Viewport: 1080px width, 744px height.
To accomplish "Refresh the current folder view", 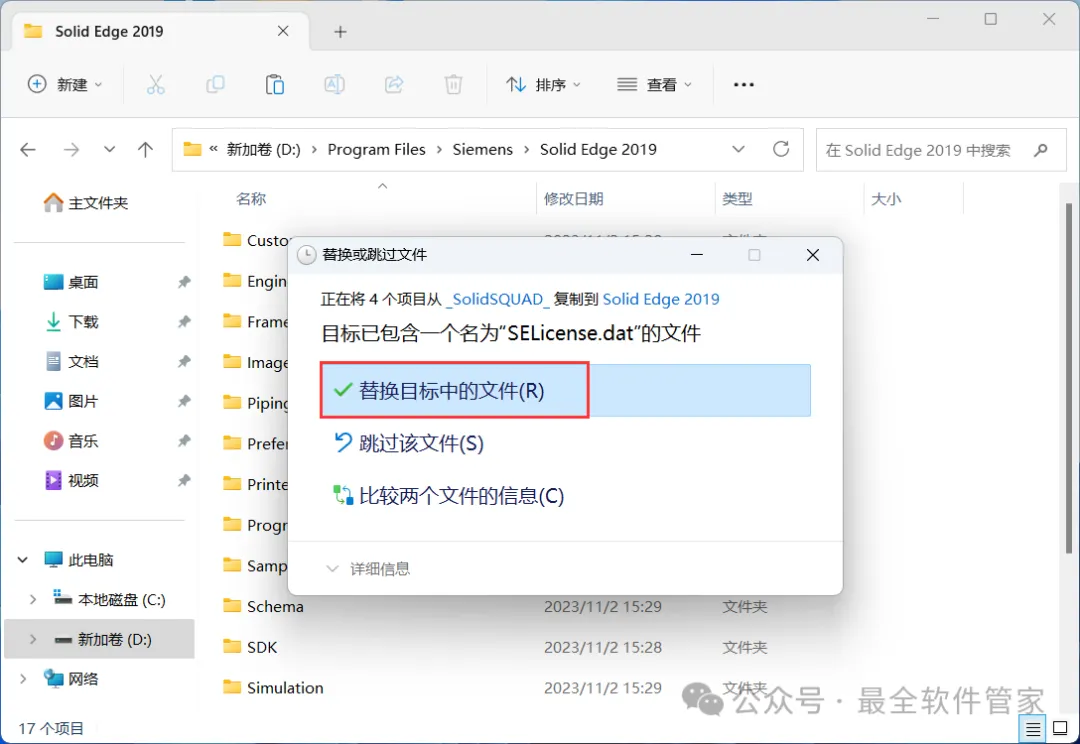I will pyautogui.click(x=781, y=149).
